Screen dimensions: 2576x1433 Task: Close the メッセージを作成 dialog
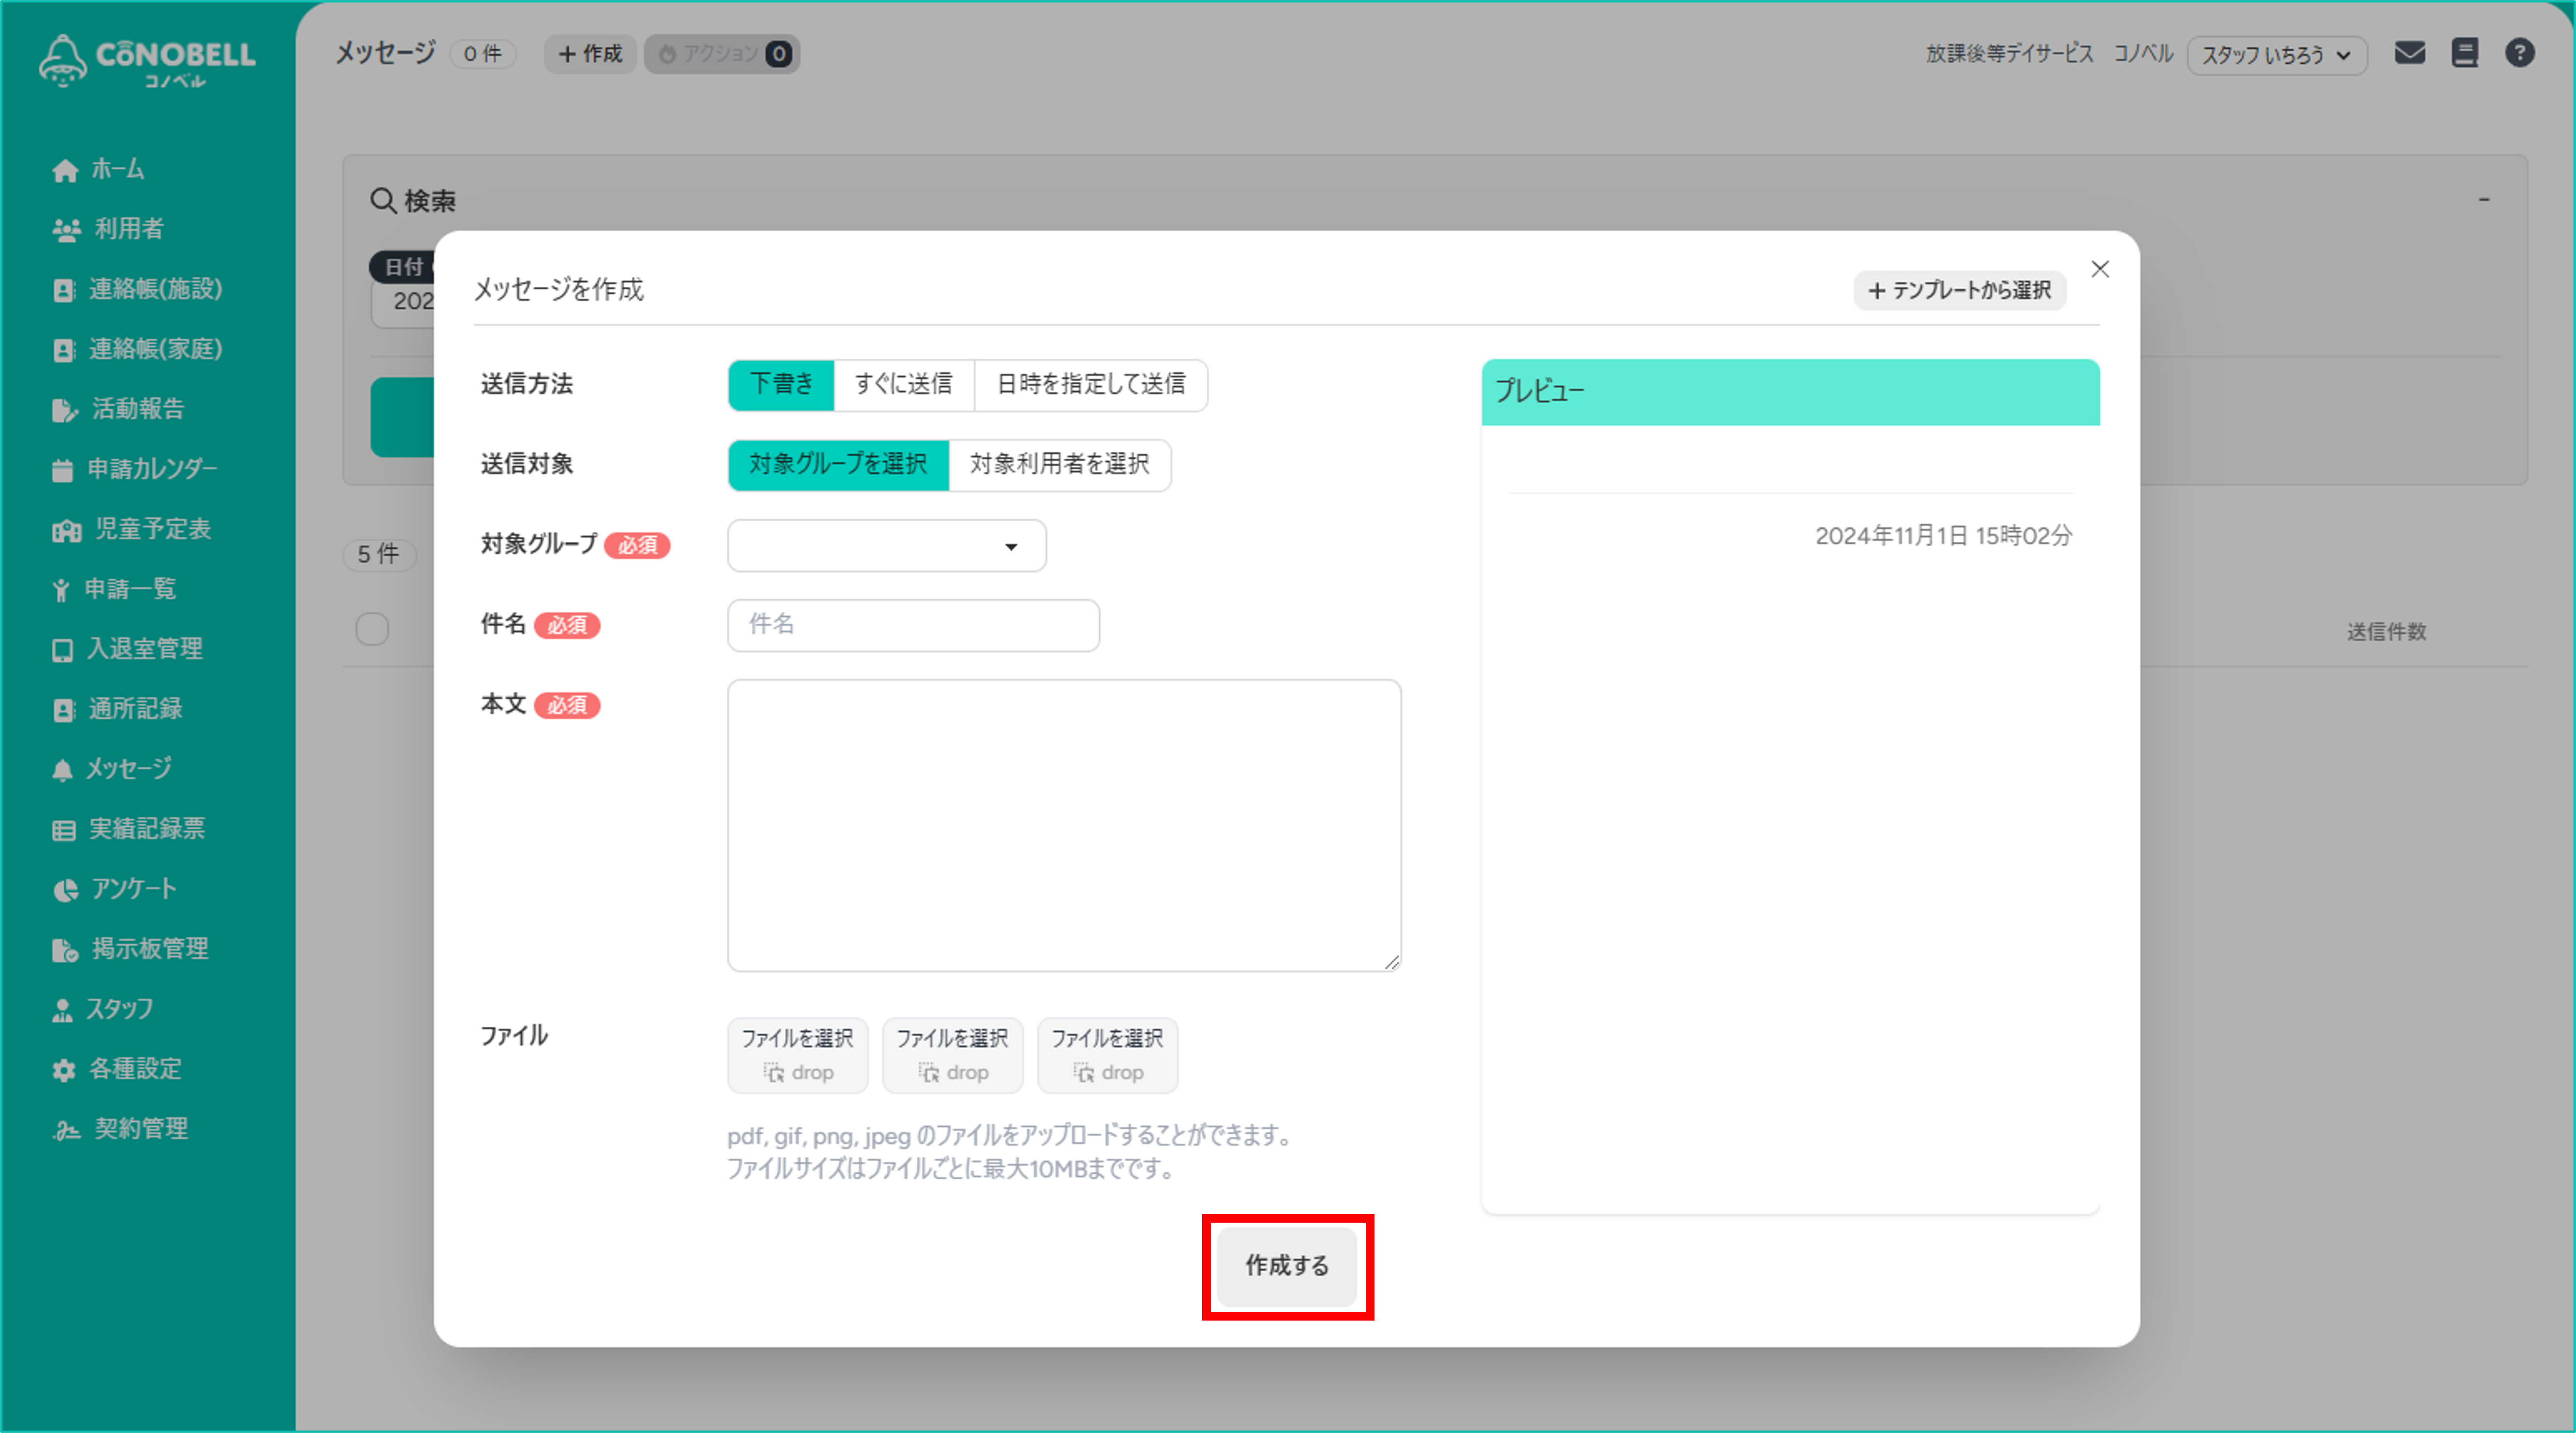pos(2100,269)
